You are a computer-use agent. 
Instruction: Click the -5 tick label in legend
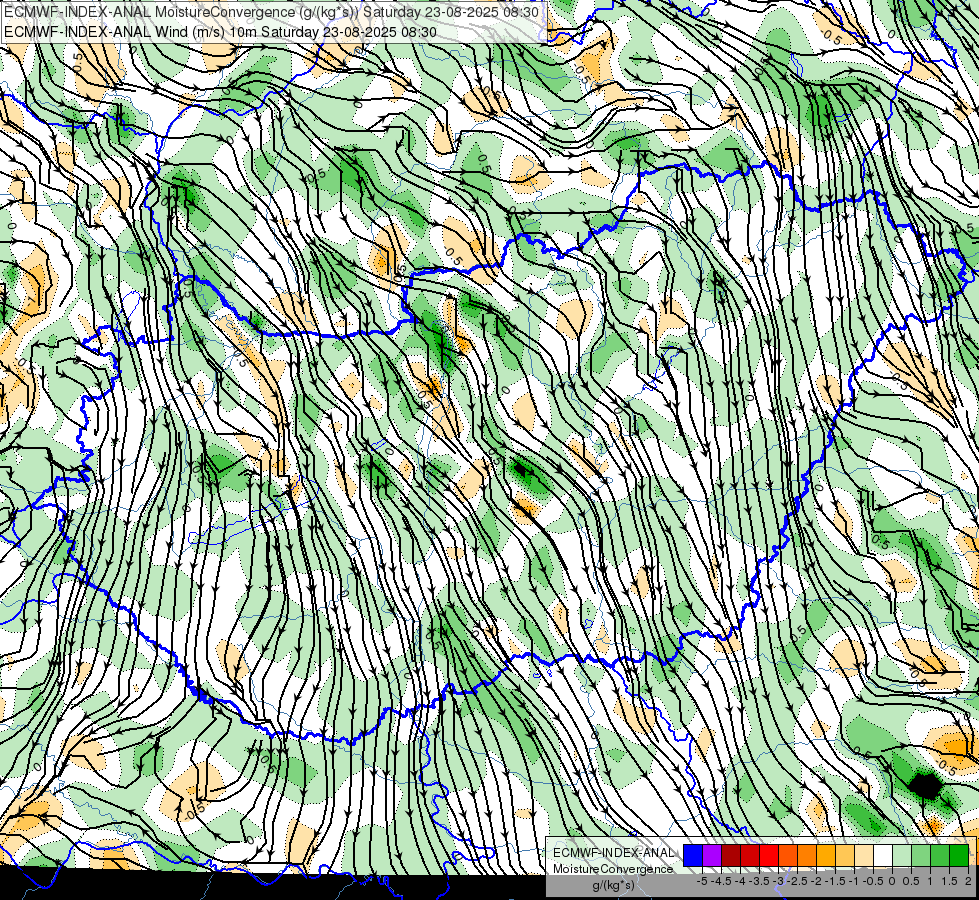[702, 881]
